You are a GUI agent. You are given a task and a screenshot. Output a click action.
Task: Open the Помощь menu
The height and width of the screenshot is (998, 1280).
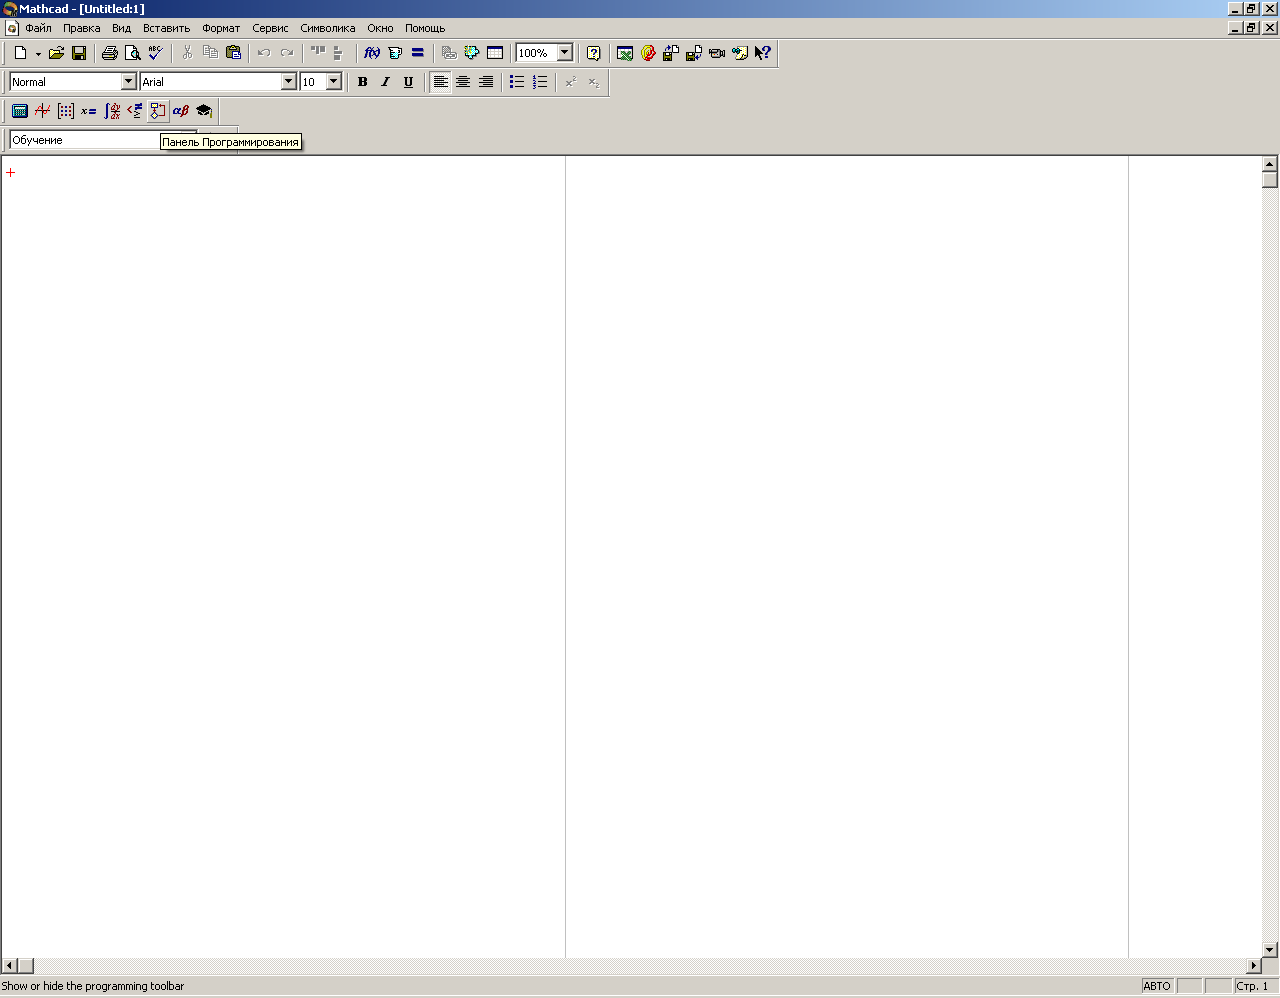coord(425,28)
